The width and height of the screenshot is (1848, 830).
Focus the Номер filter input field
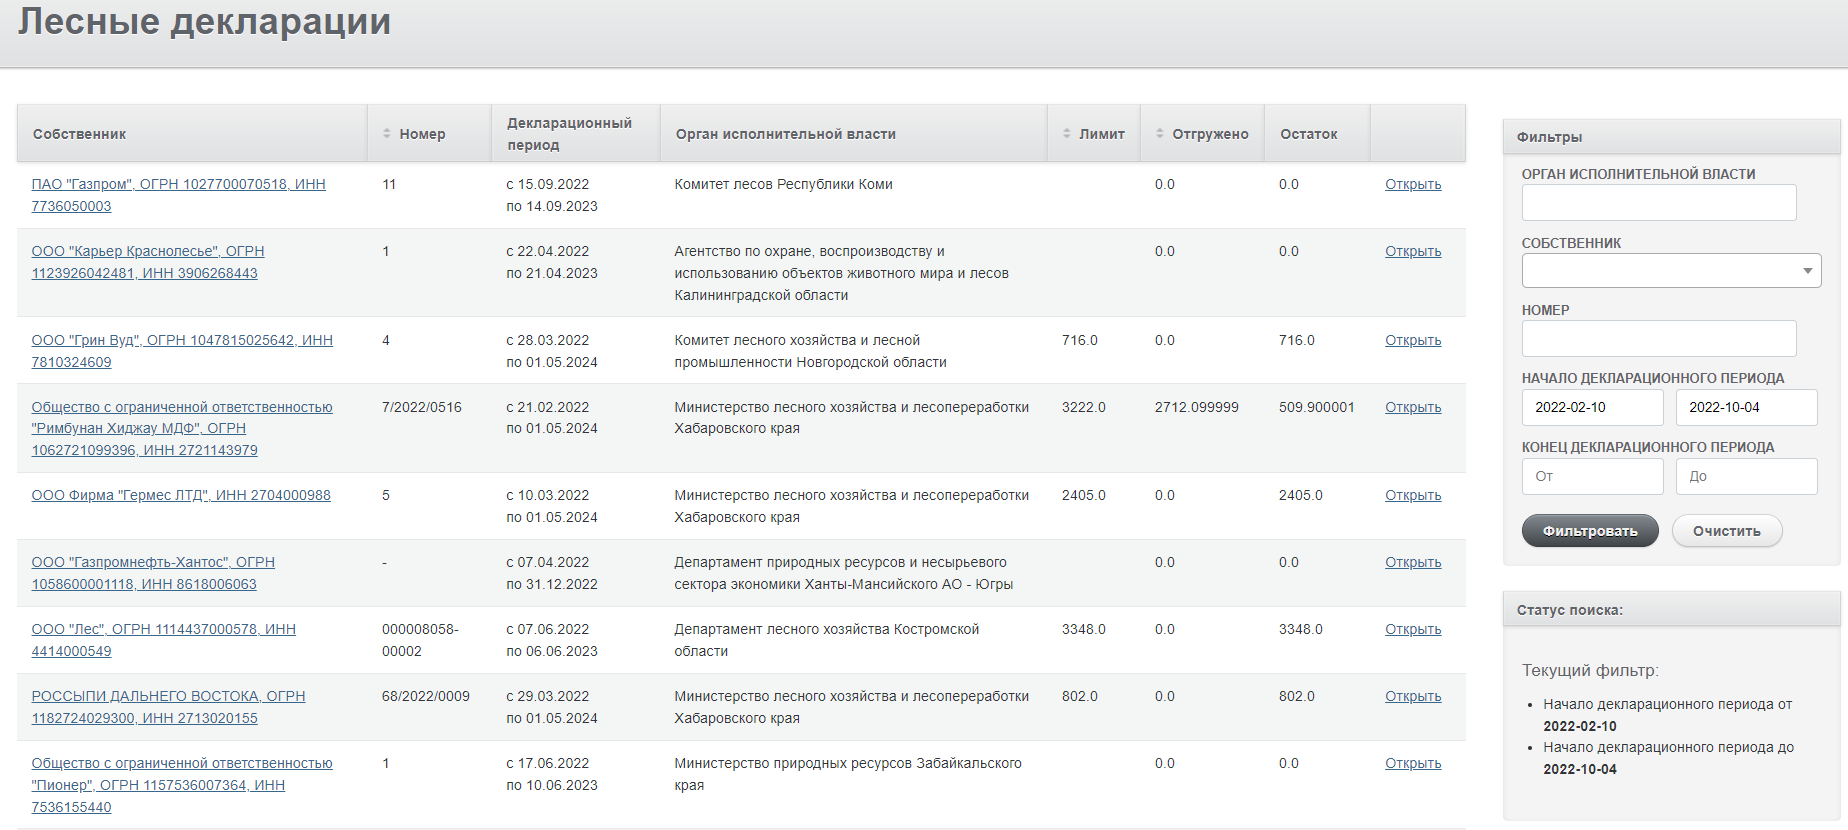pyautogui.click(x=1659, y=339)
